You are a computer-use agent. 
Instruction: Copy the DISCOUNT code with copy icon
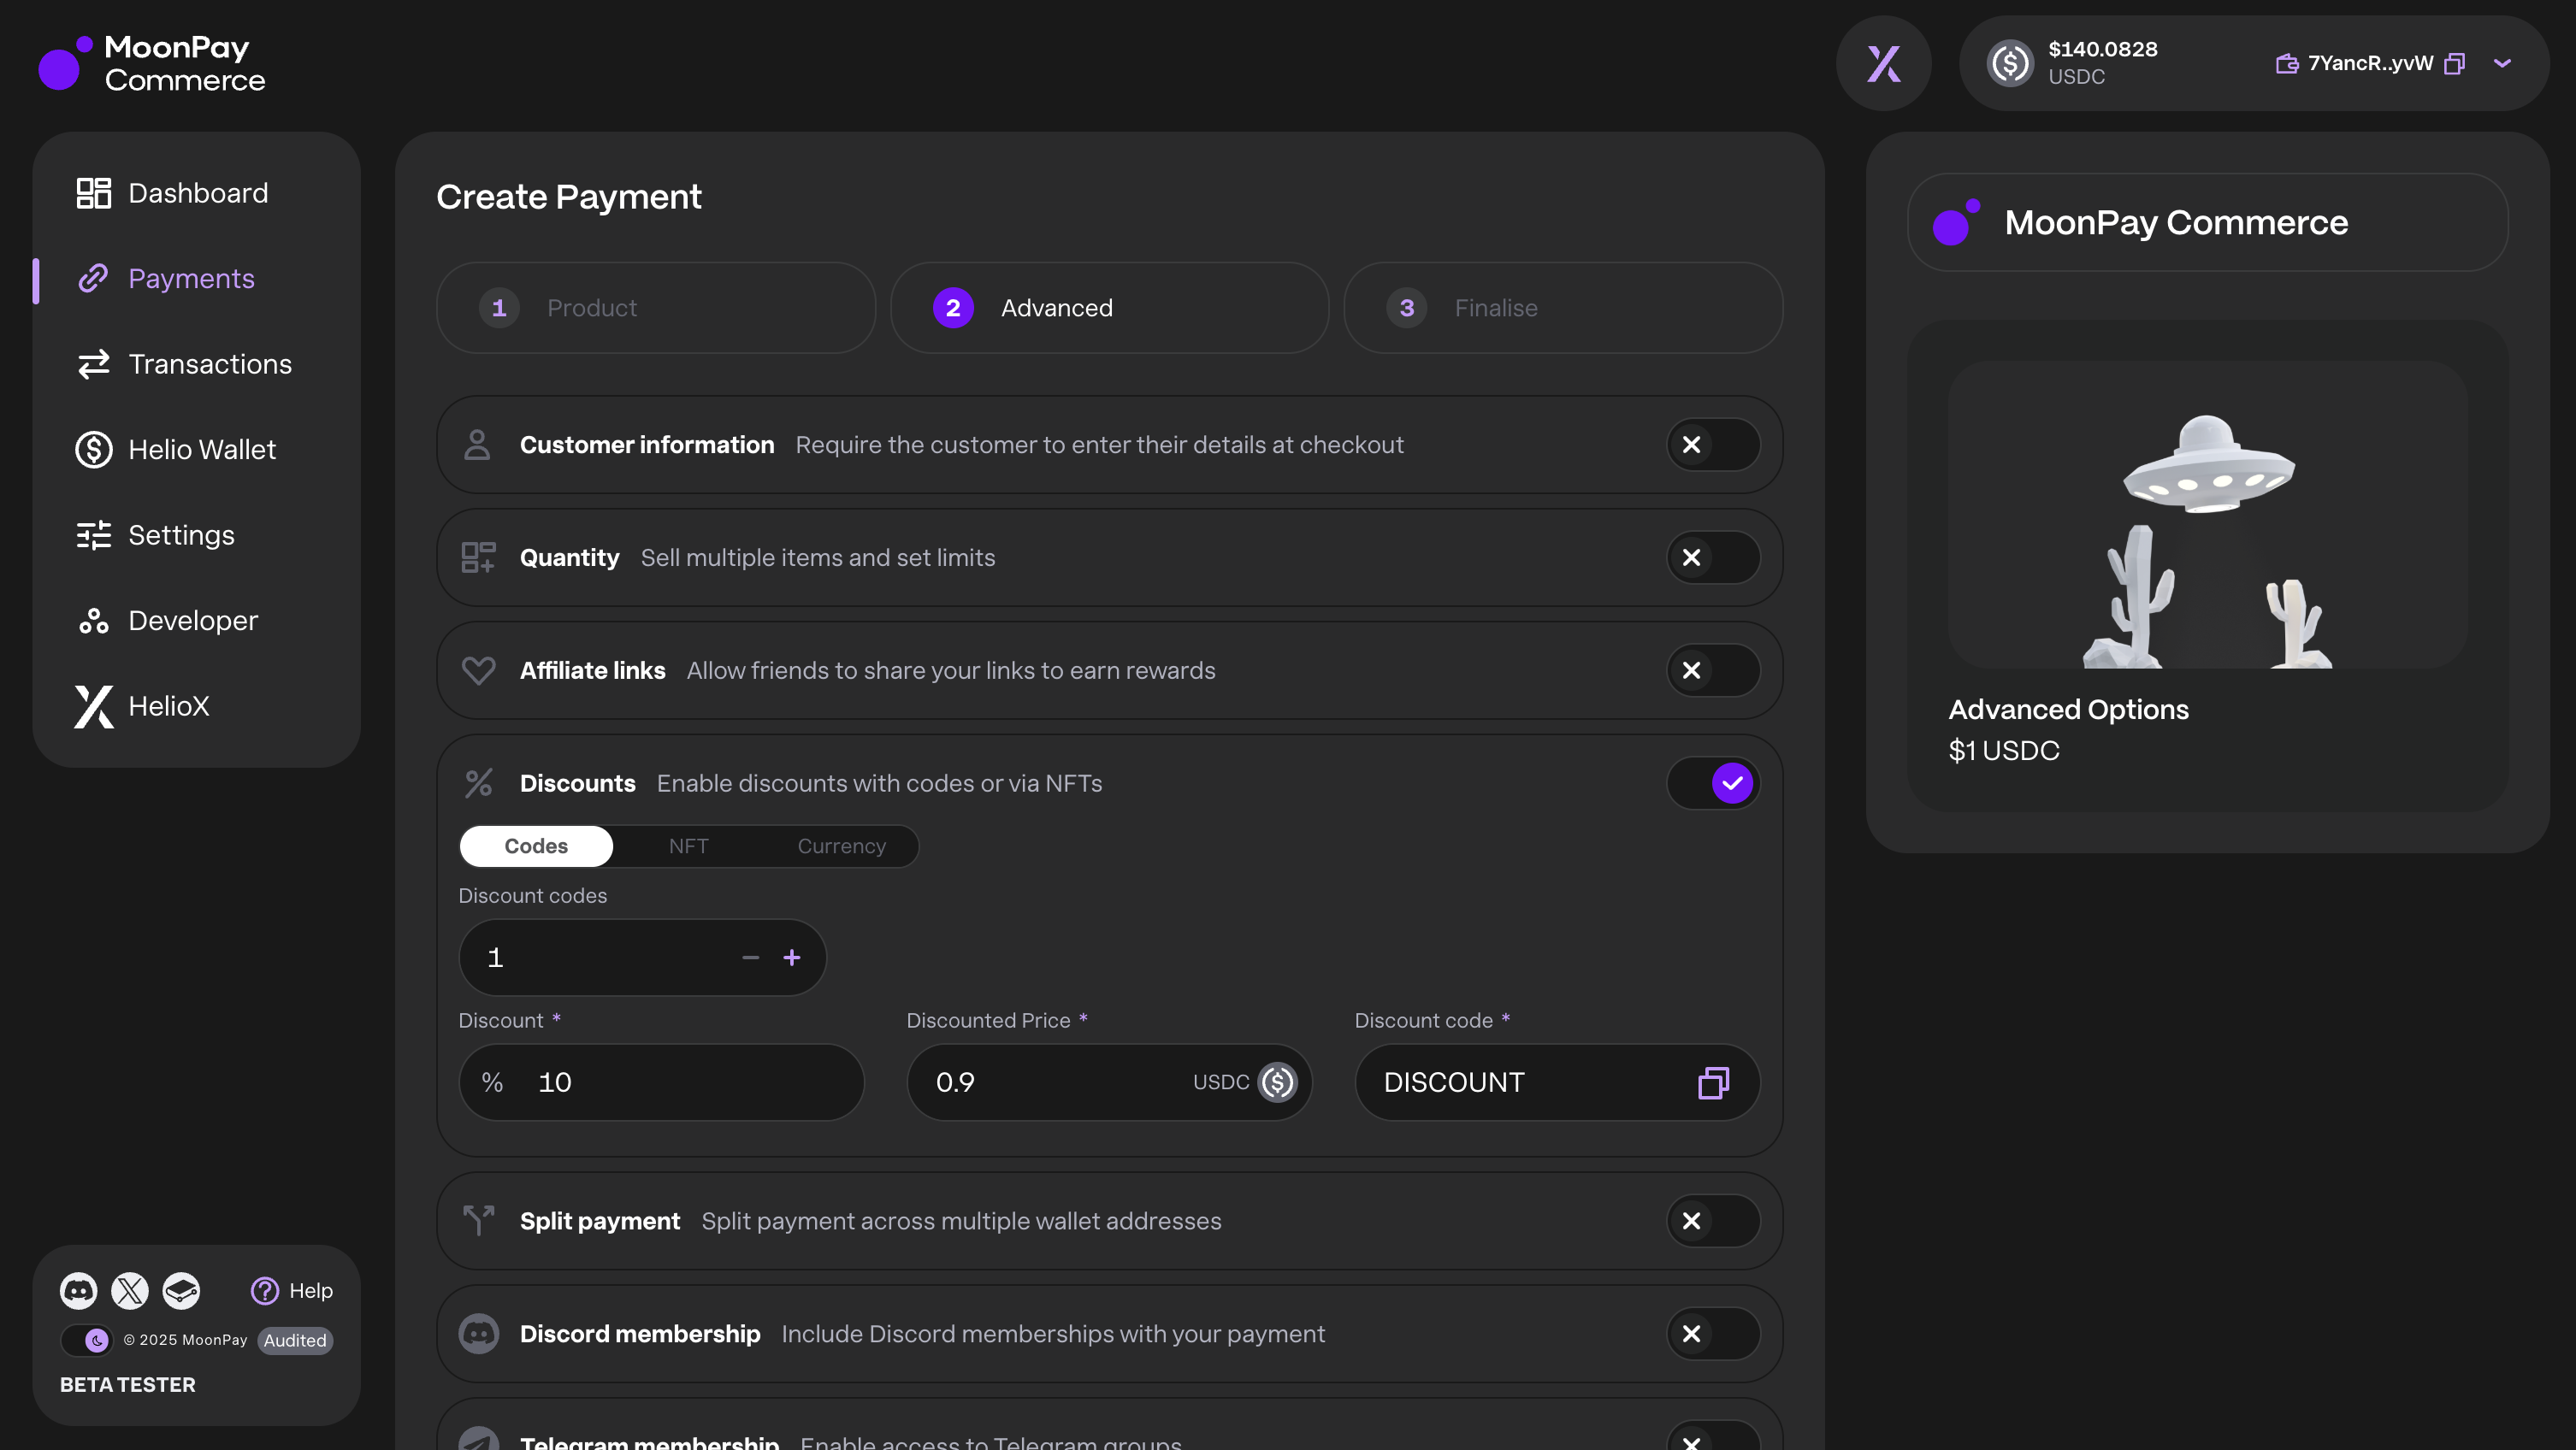[1713, 1082]
